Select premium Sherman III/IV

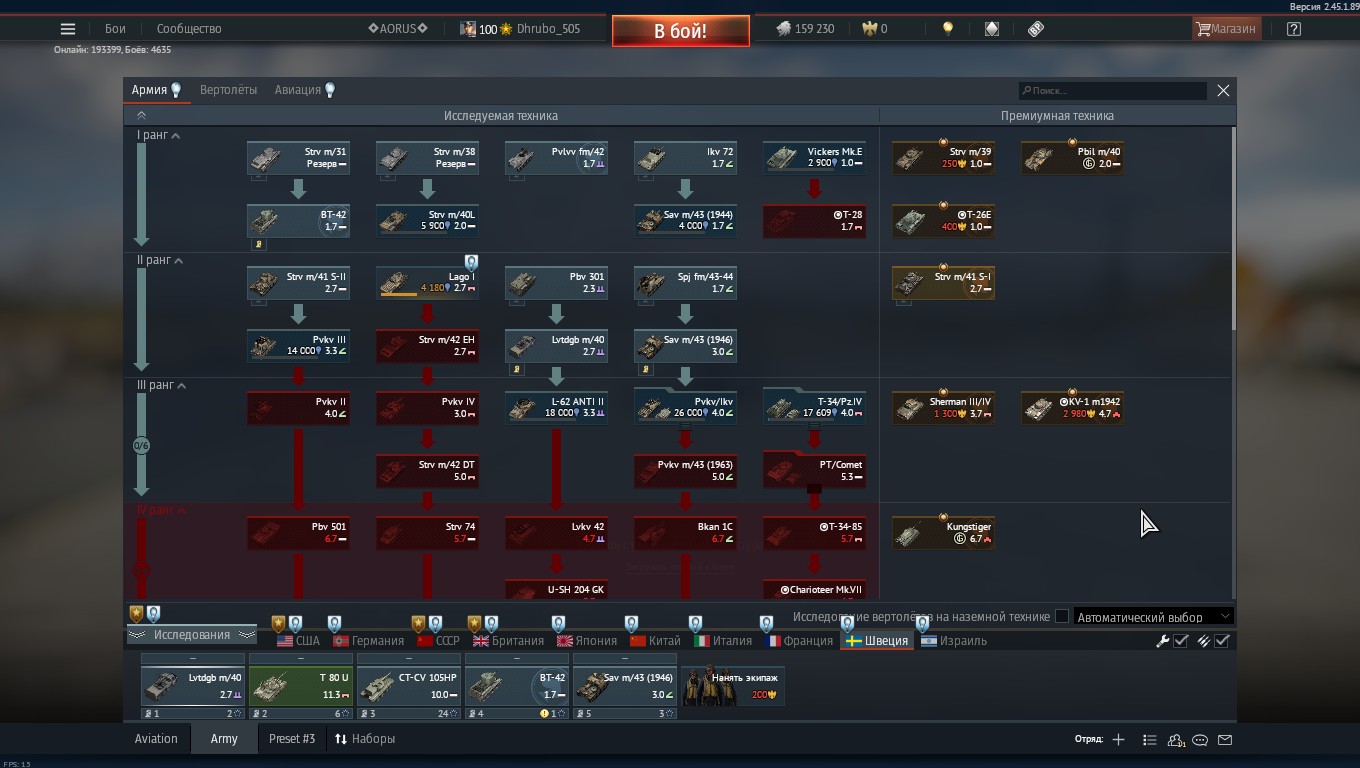tap(943, 408)
